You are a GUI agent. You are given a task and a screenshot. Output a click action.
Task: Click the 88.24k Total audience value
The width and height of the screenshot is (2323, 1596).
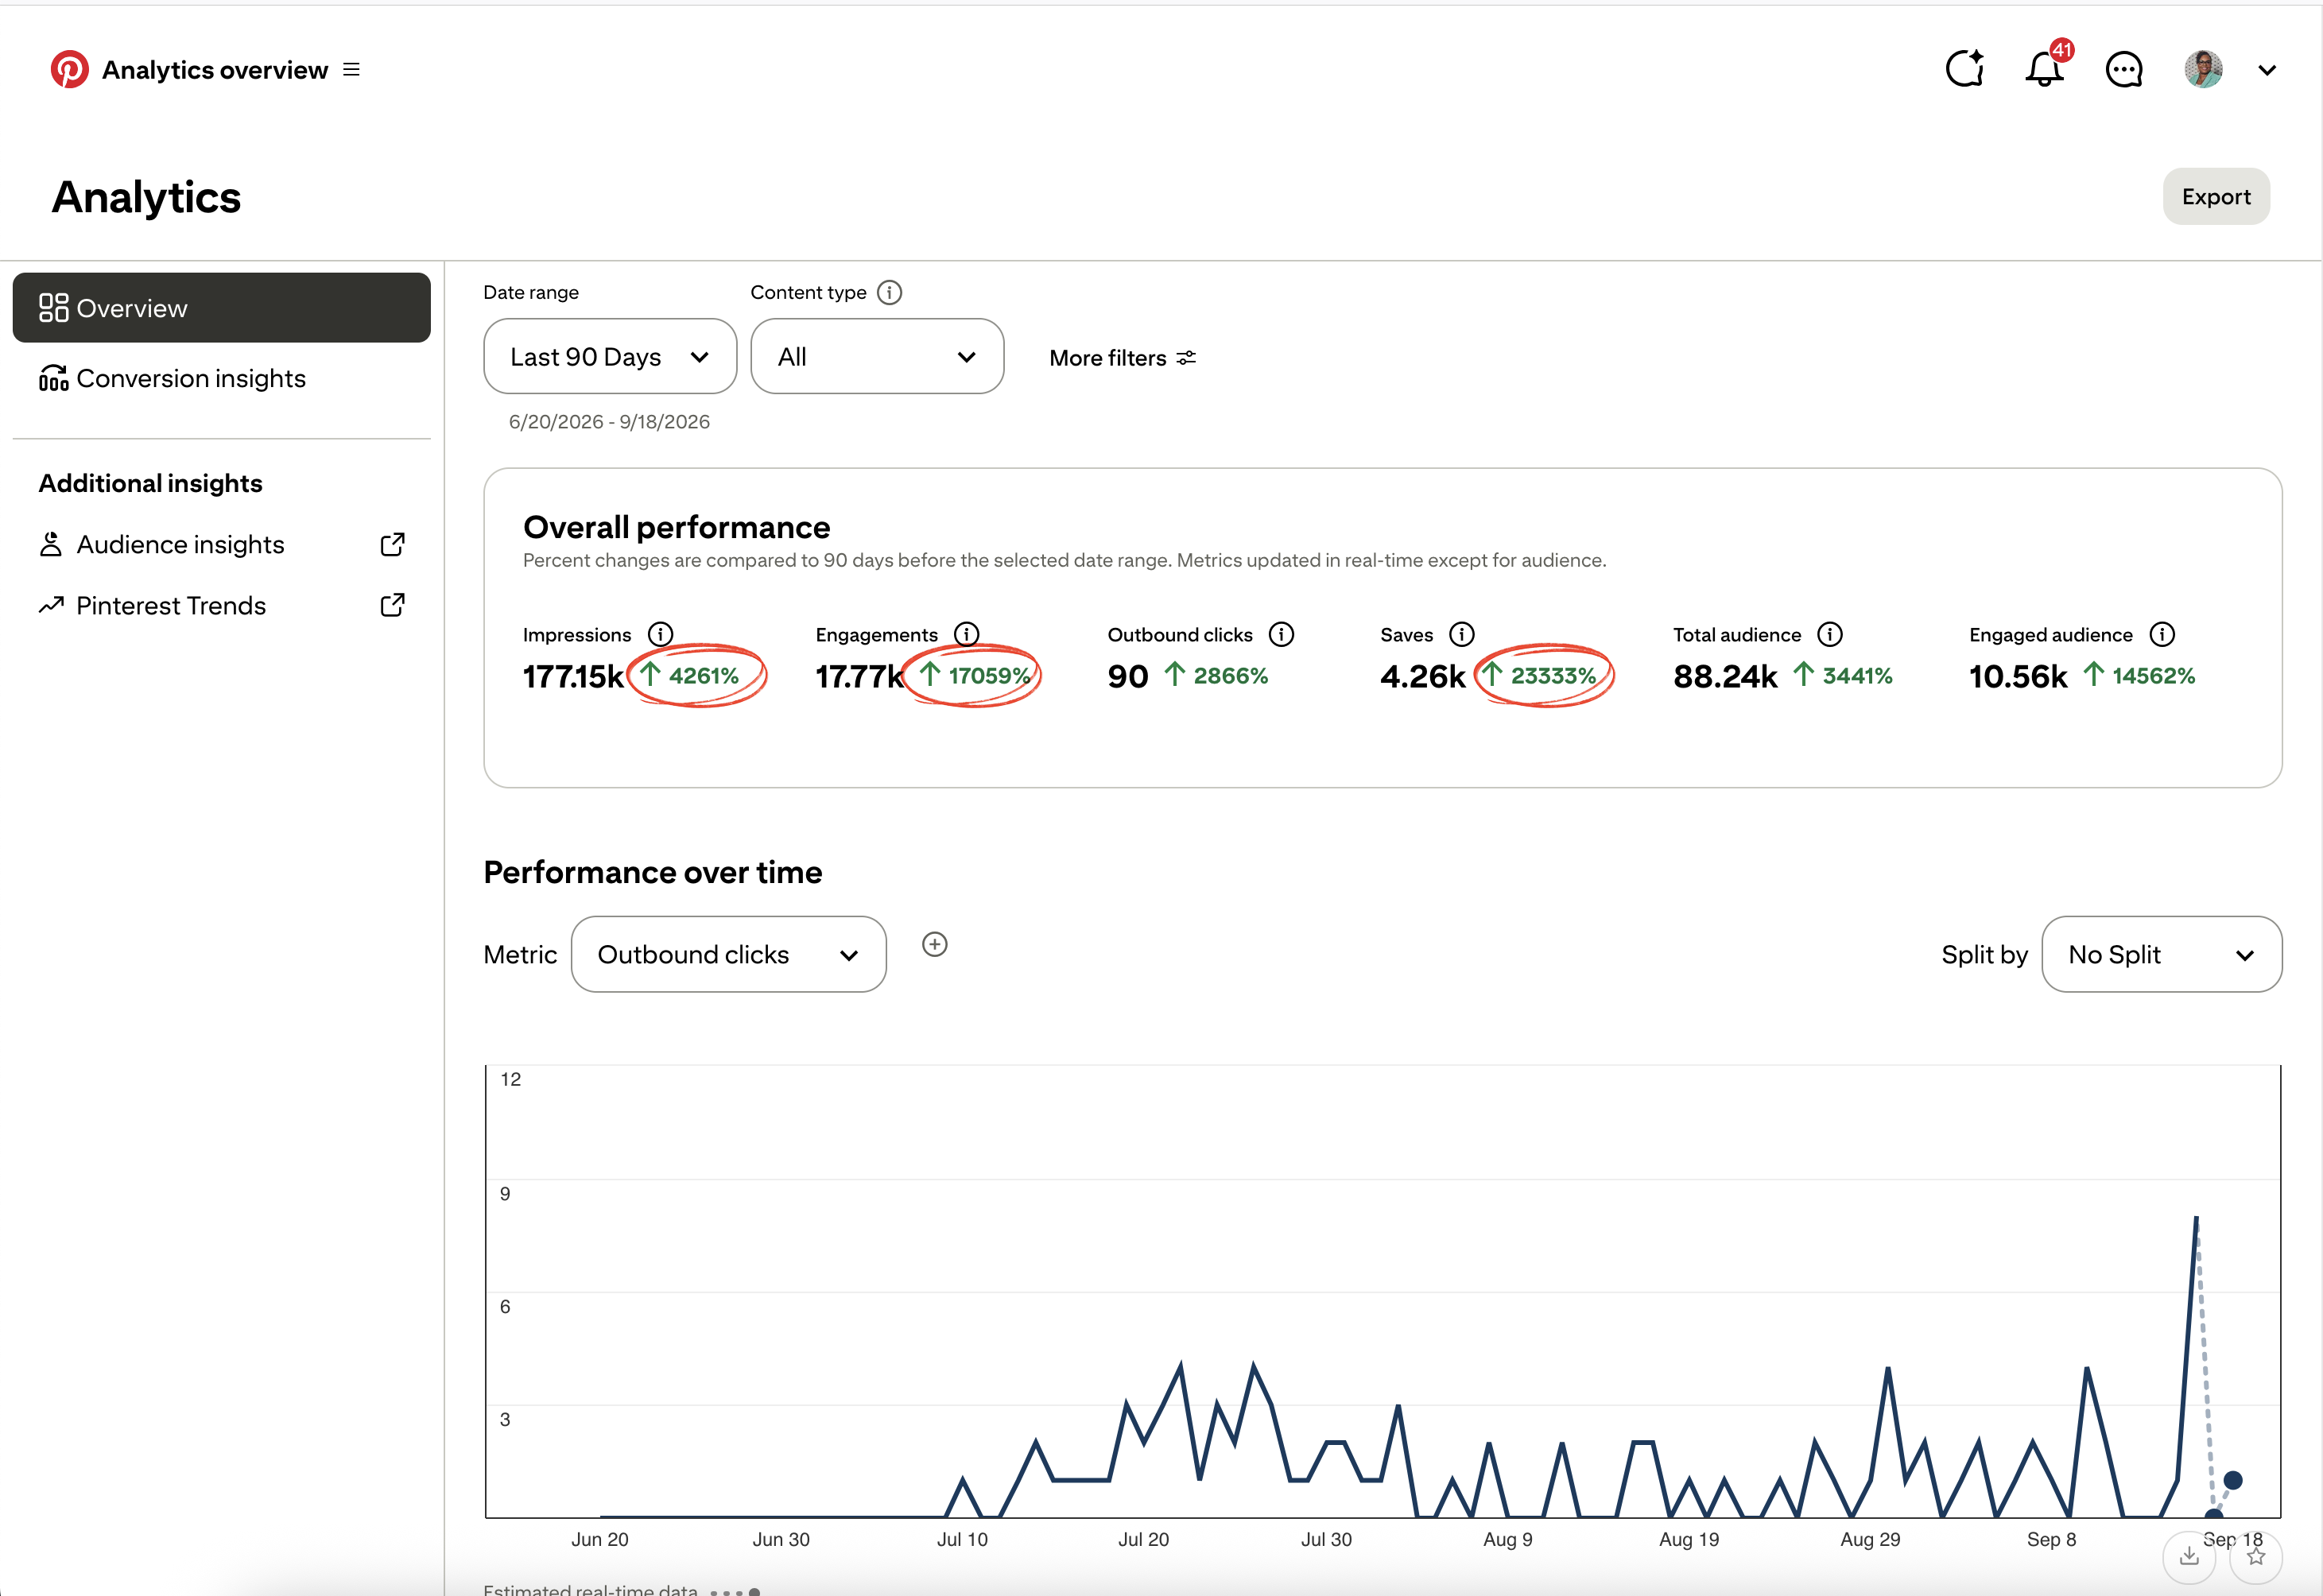(1725, 677)
